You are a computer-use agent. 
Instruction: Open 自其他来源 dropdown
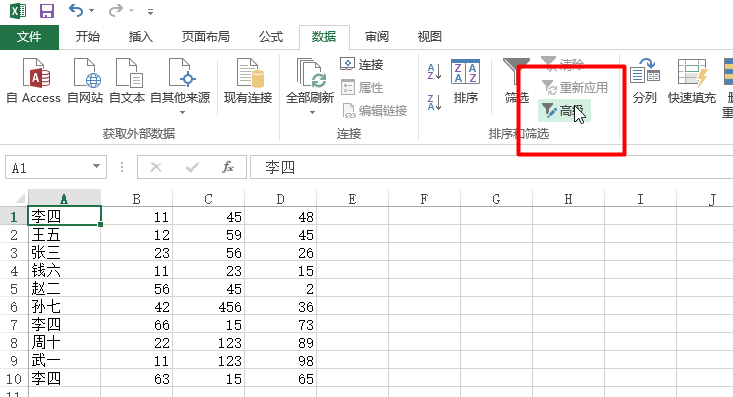(180, 87)
